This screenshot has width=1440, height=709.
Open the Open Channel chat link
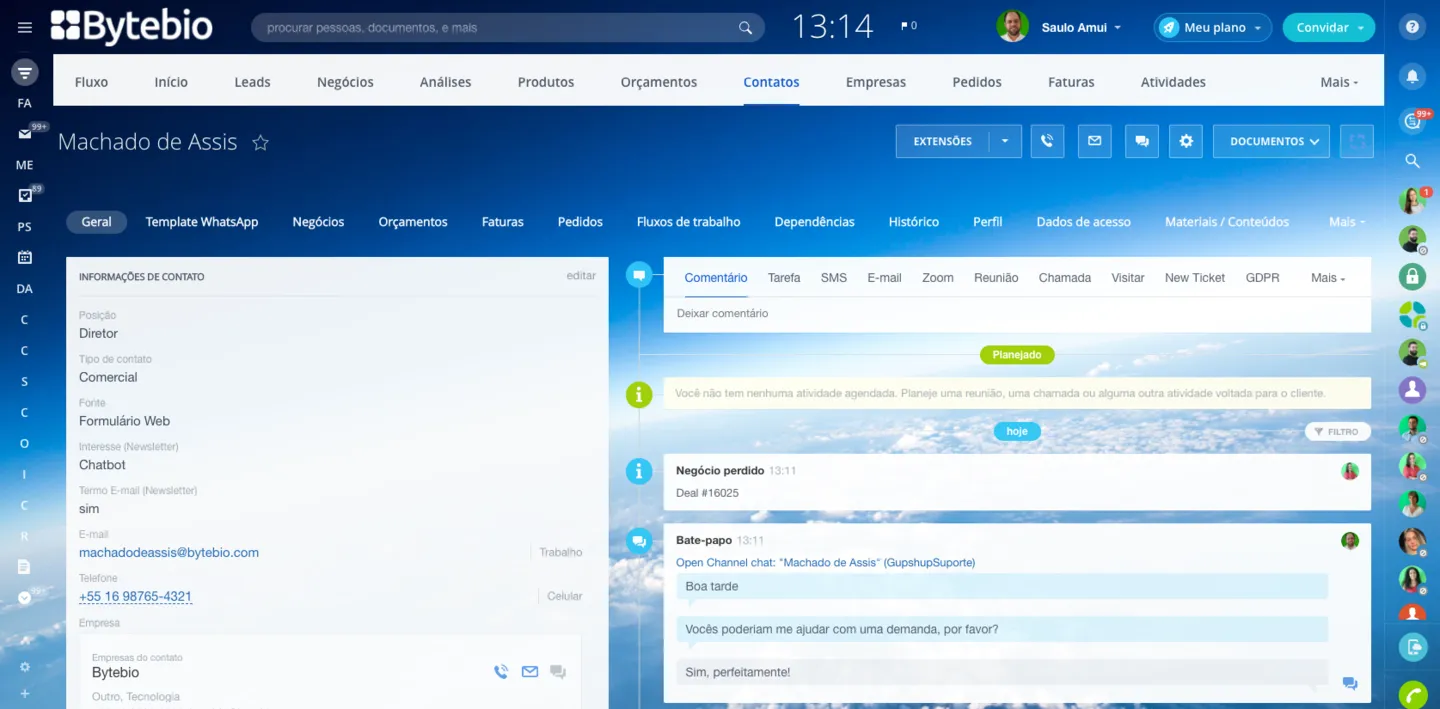[825, 563]
